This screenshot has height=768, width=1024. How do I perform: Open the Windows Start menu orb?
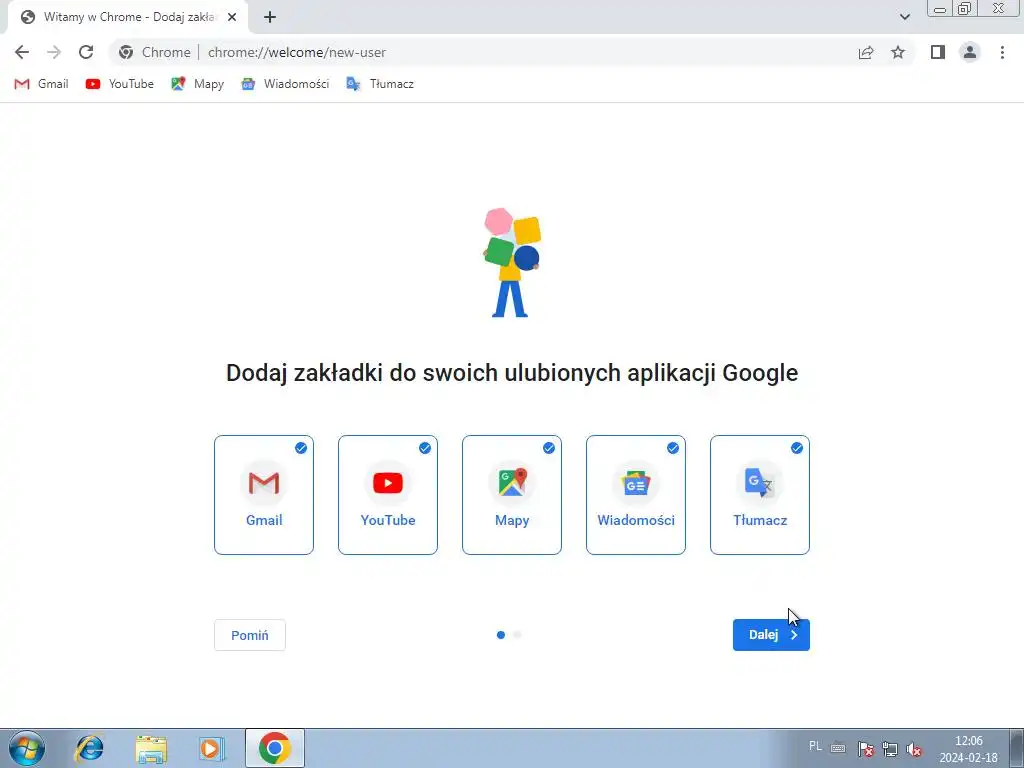click(27, 748)
